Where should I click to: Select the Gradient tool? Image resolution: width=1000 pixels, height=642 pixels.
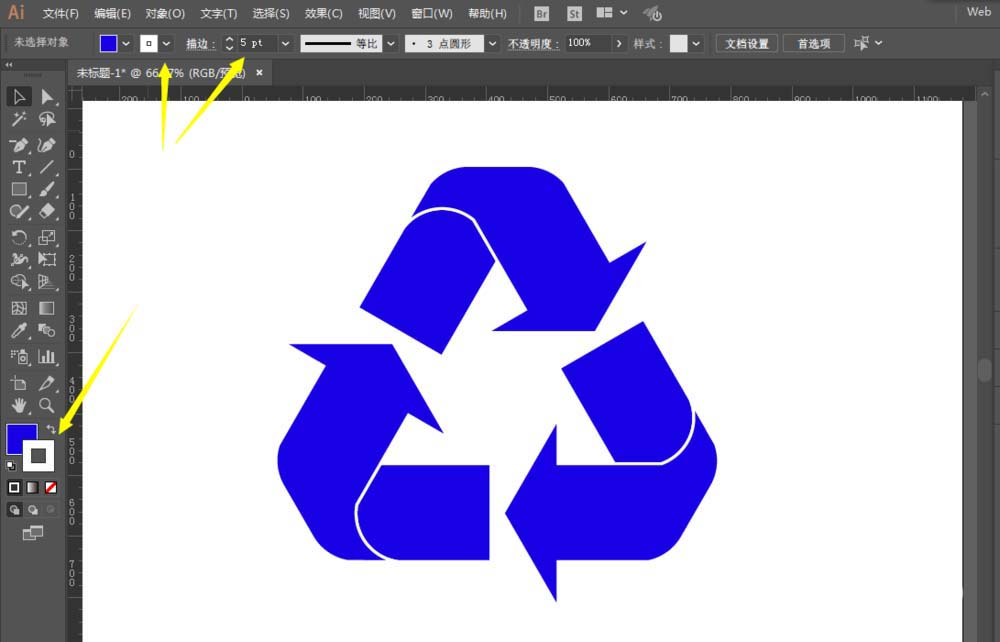[x=47, y=309]
